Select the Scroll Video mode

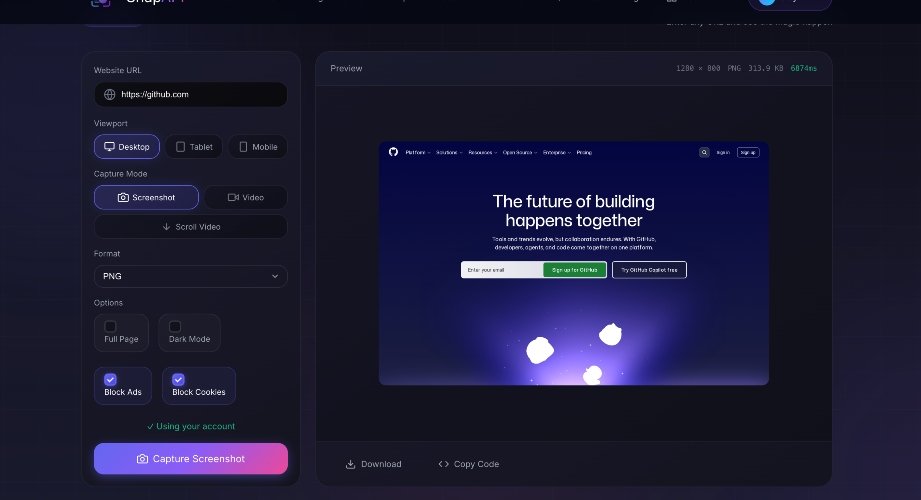(x=191, y=227)
